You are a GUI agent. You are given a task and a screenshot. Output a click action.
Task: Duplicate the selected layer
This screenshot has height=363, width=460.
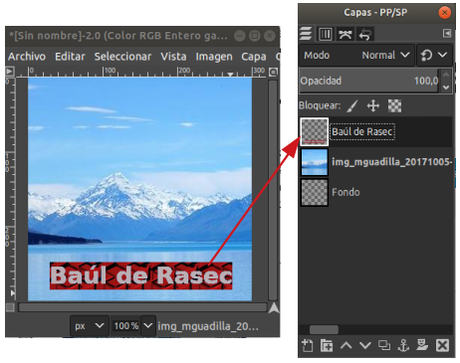384,345
